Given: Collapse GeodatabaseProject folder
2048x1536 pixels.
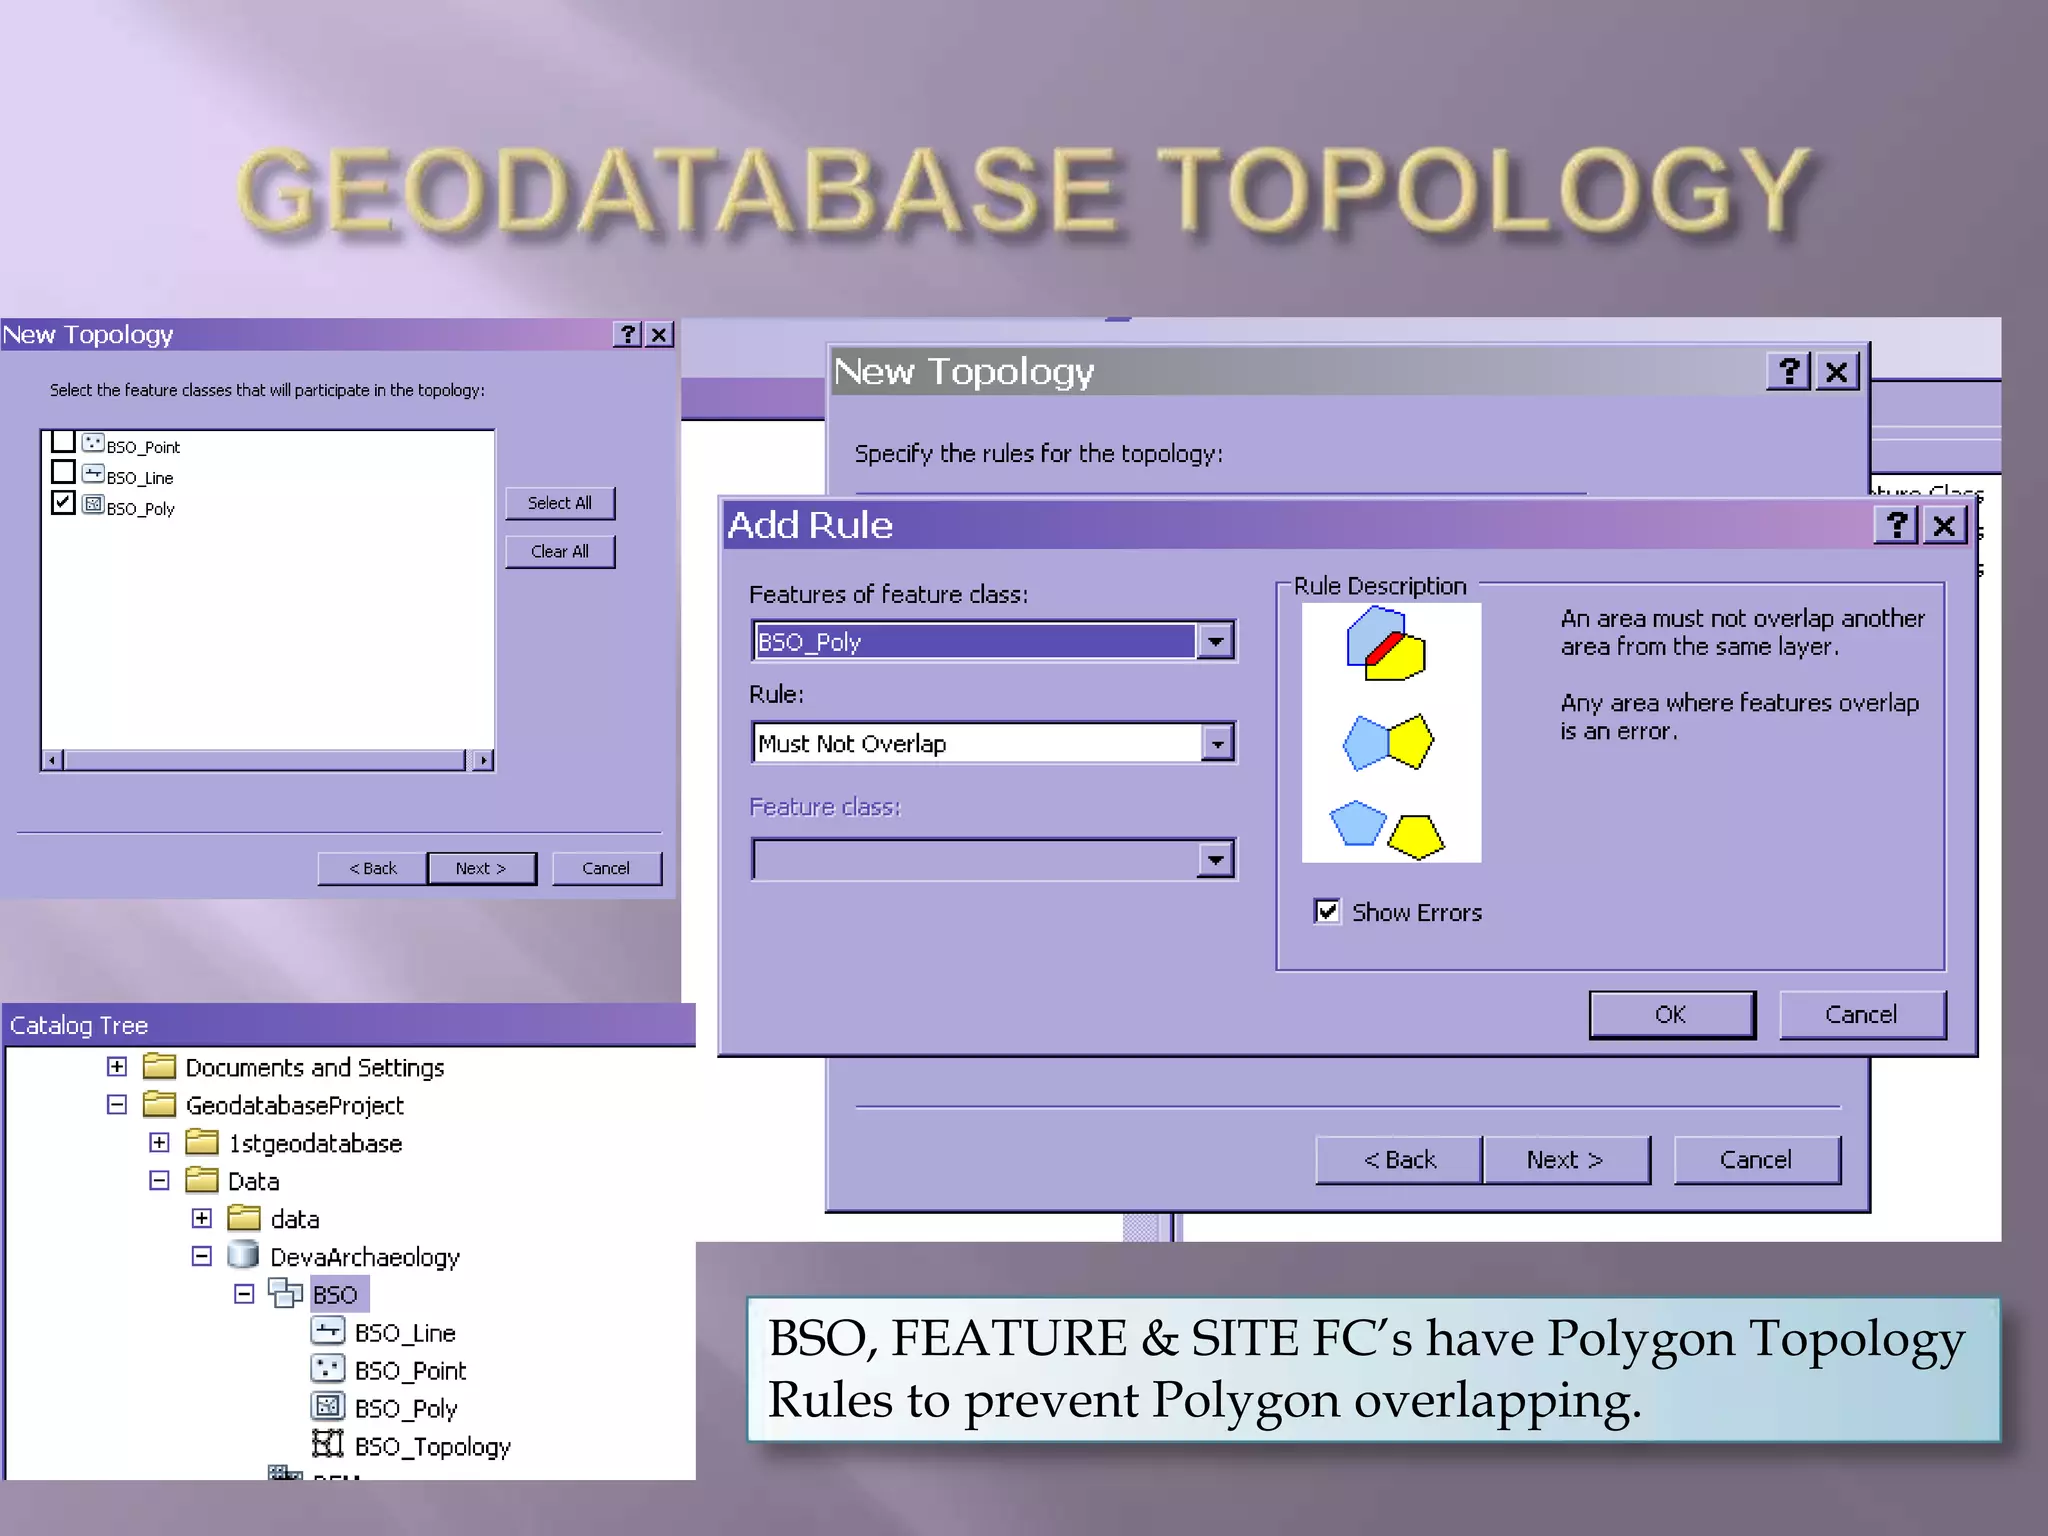Looking at the screenshot, I should [117, 1104].
